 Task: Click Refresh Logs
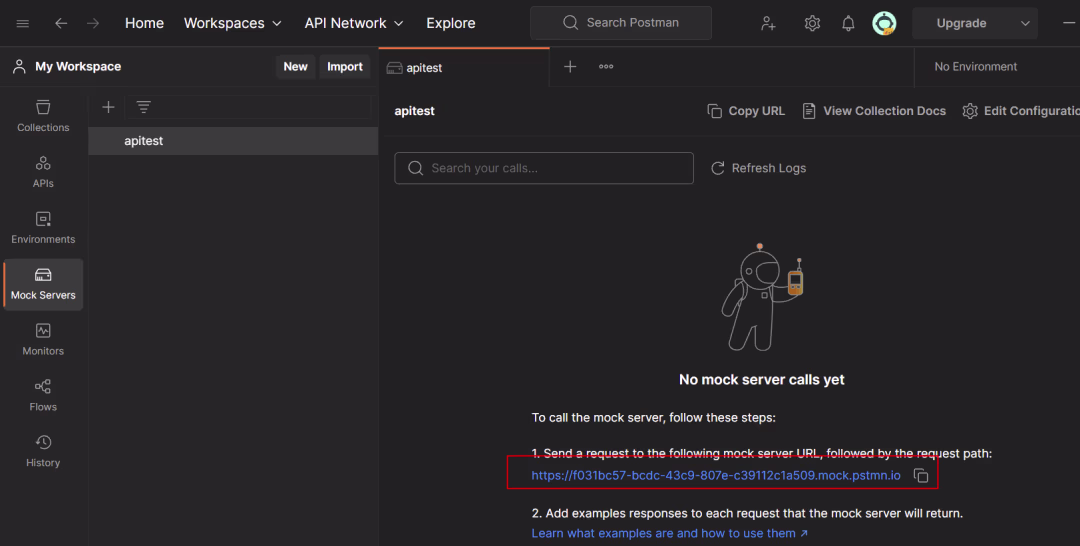click(x=758, y=168)
